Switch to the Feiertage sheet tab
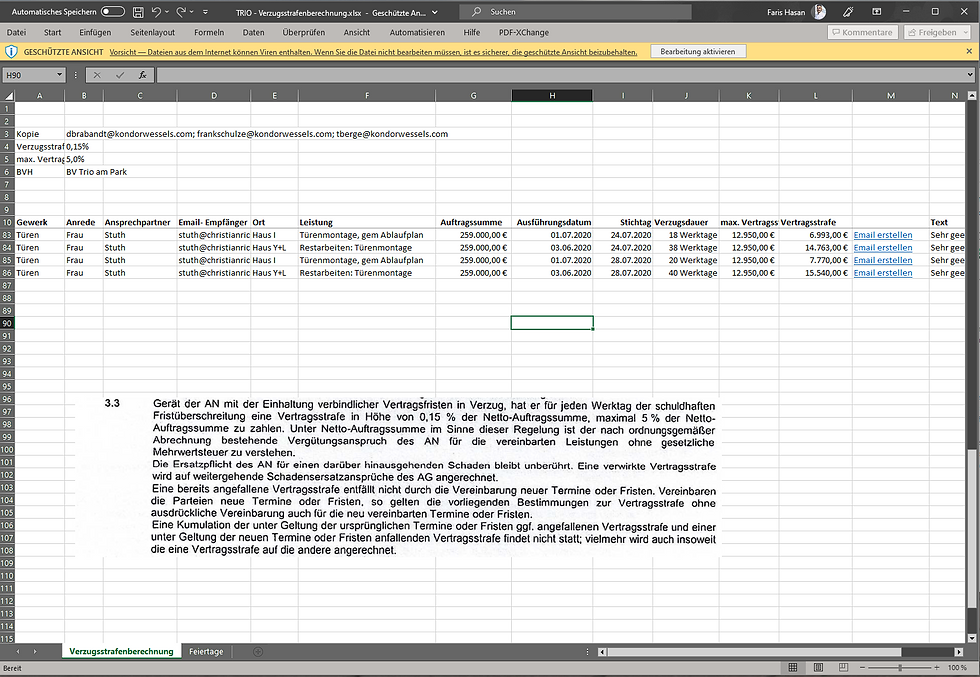 tap(206, 651)
